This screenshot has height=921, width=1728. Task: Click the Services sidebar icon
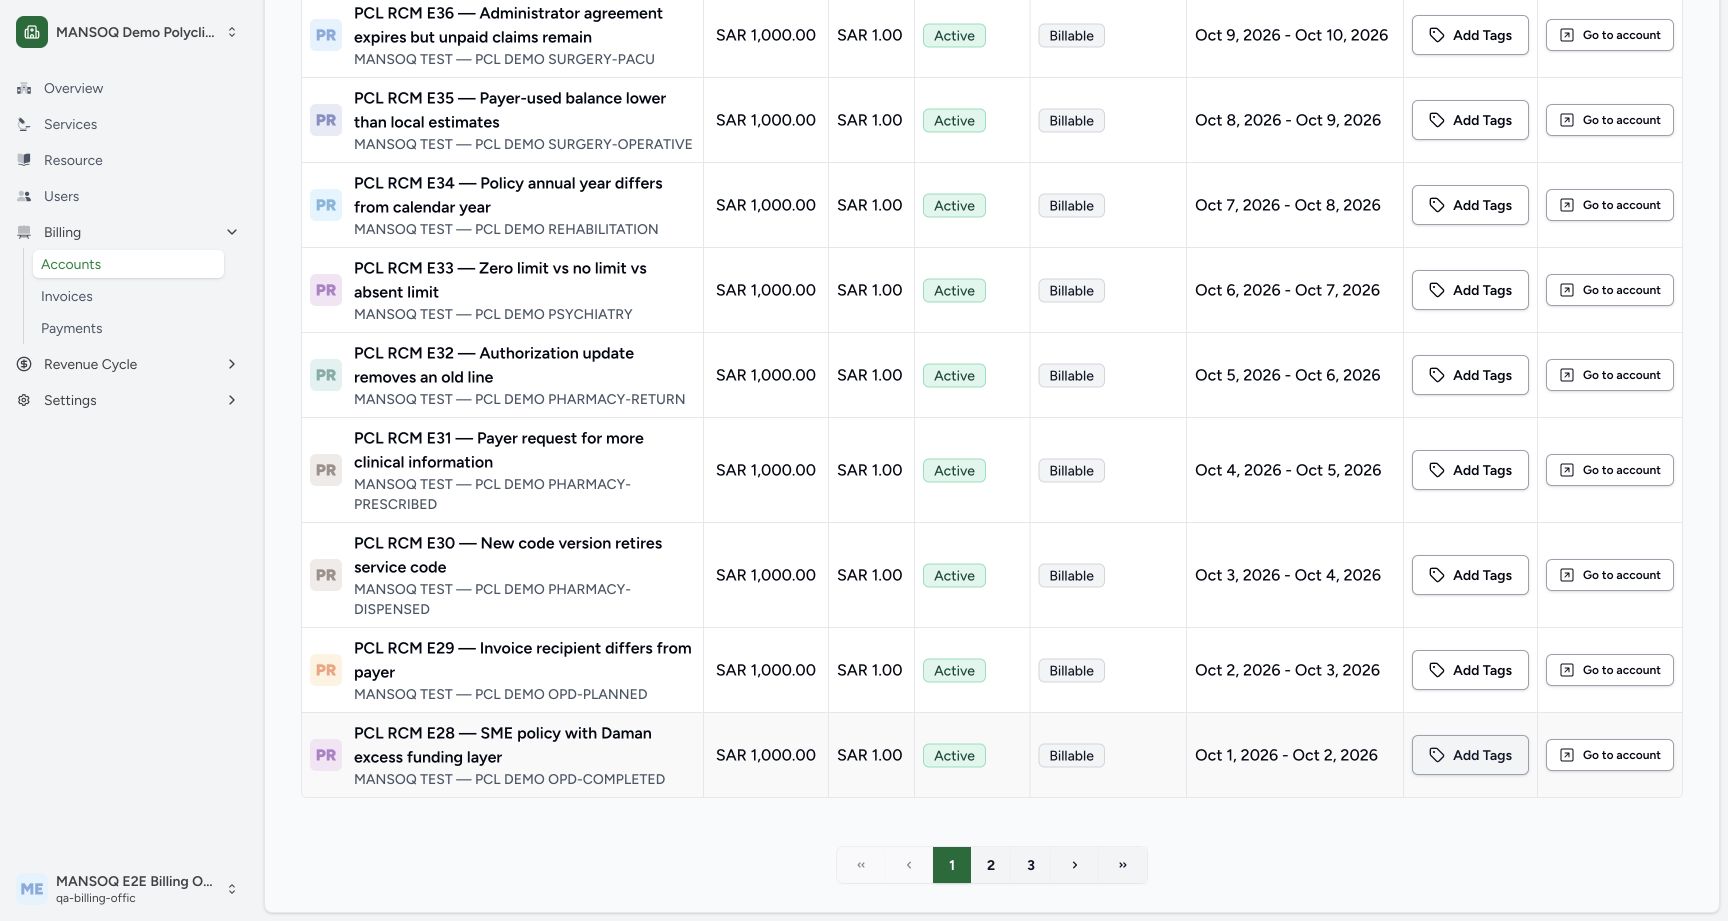click(24, 124)
